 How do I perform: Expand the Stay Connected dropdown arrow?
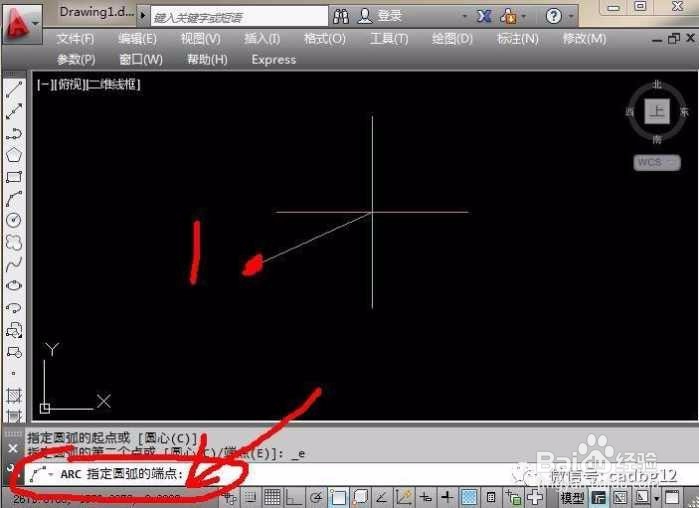524,17
